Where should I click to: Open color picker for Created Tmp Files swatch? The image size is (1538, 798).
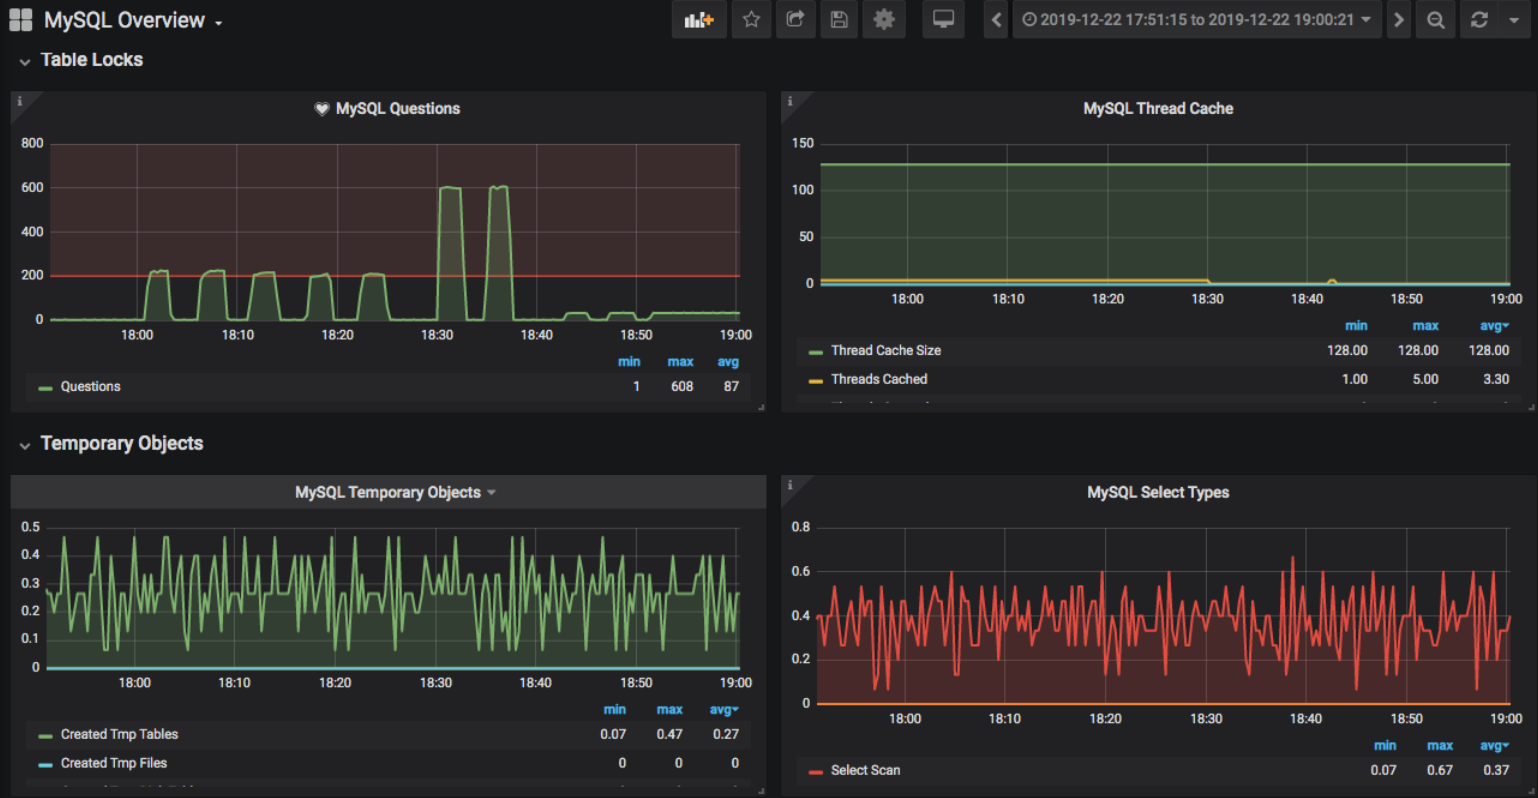(45, 765)
